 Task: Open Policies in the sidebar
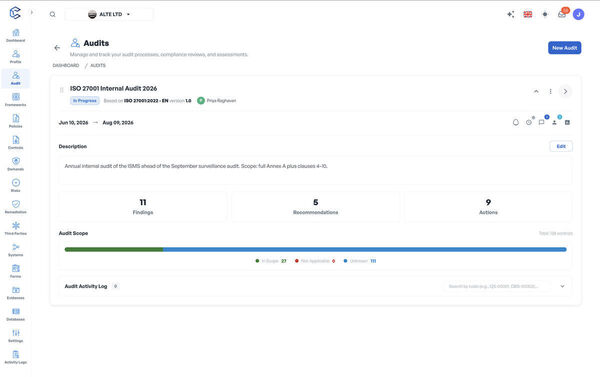pyautogui.click(x=16, y=121)
